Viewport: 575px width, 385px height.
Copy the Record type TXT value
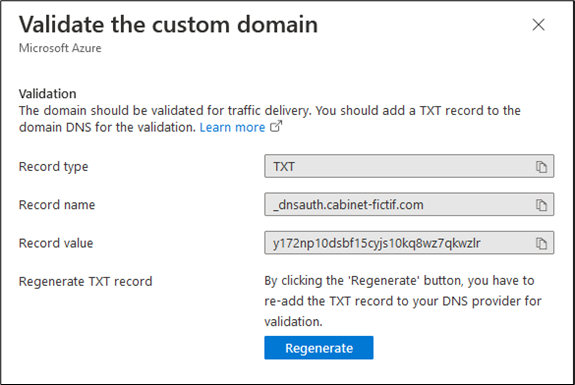tap(541, 167)
